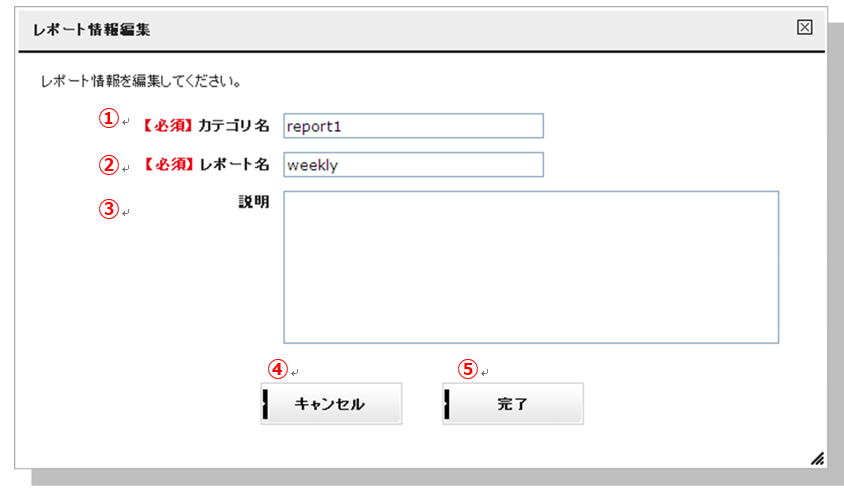Click the レポート情報編集 title text
844x493 pixels.
click(92, 30)
